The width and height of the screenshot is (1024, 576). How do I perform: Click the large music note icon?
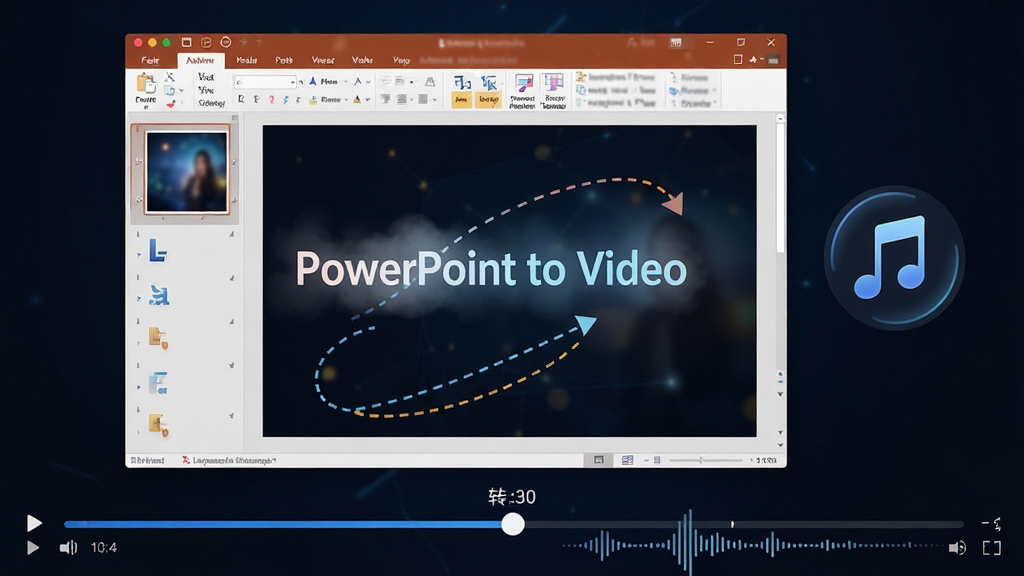point(893,257)
